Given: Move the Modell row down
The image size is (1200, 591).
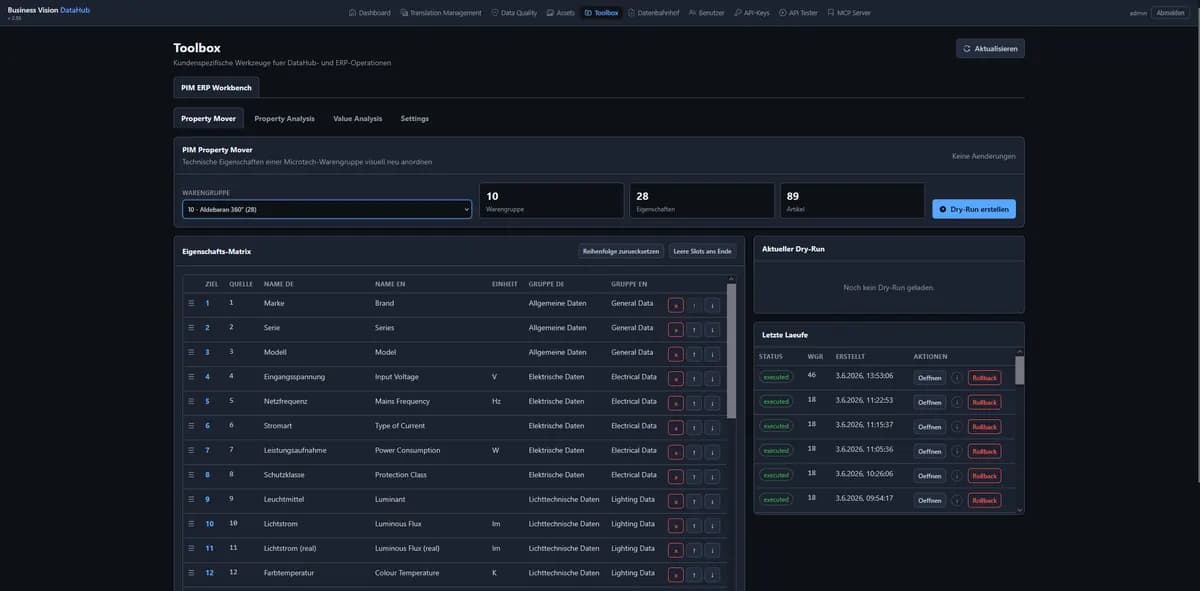Looking at the screenshot, I should pyautogui.click(x=712, y=353).
